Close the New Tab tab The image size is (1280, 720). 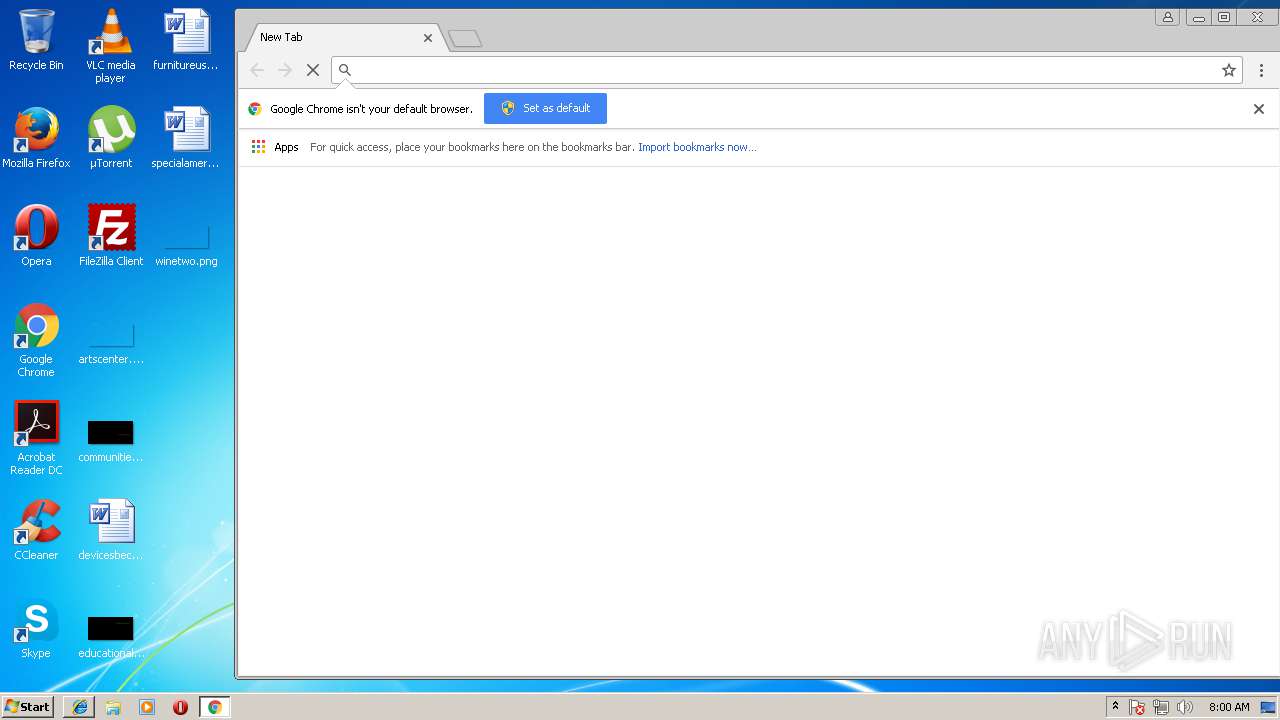click(428, 38)
